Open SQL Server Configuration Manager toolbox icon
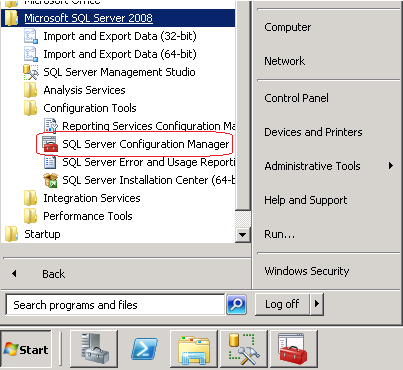 point(50,144)
